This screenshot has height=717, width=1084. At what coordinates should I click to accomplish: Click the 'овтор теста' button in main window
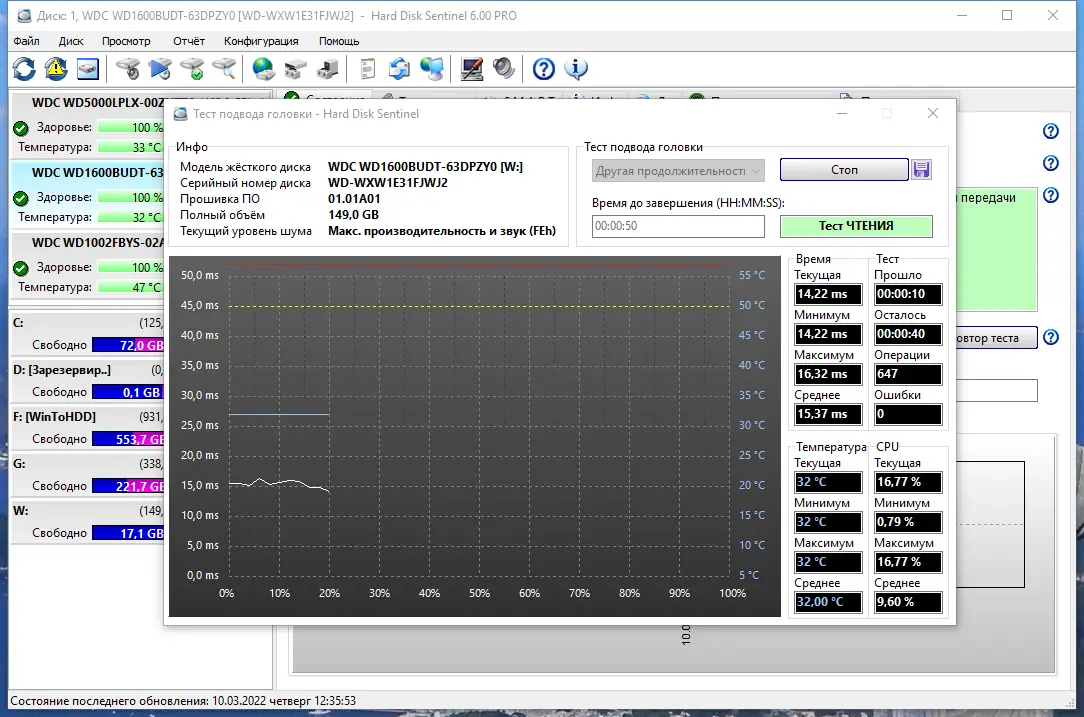pos(996,338)
